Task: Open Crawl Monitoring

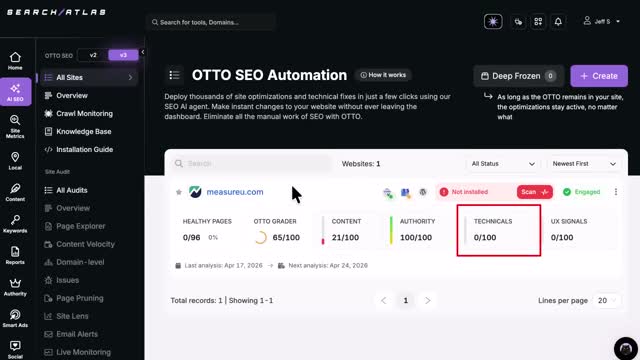Action: pyautogui.click(x=84, y=113)
